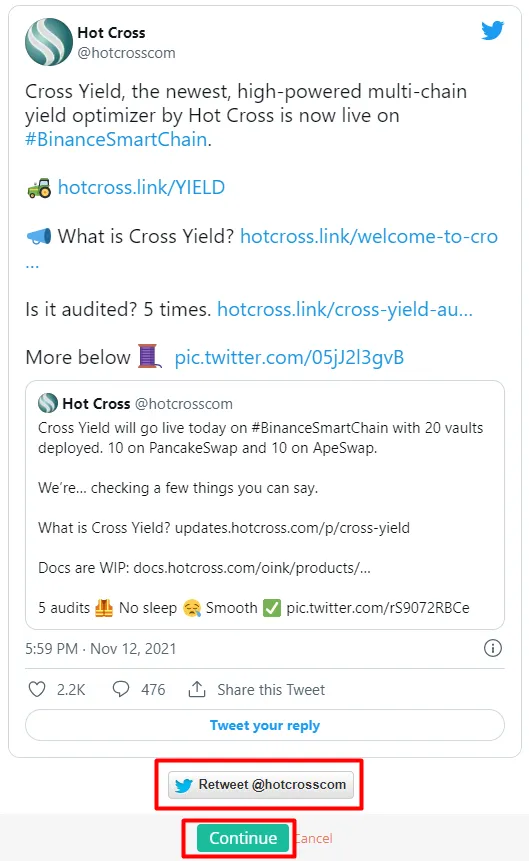Open the #BinanceSmartChain hashtag
Screen dimensions: 529x861
point(116,139)
